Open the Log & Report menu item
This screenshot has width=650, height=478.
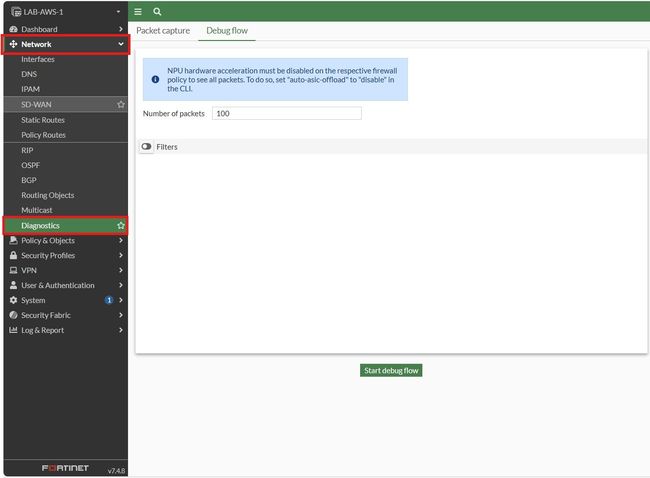(x=65, y=330)
